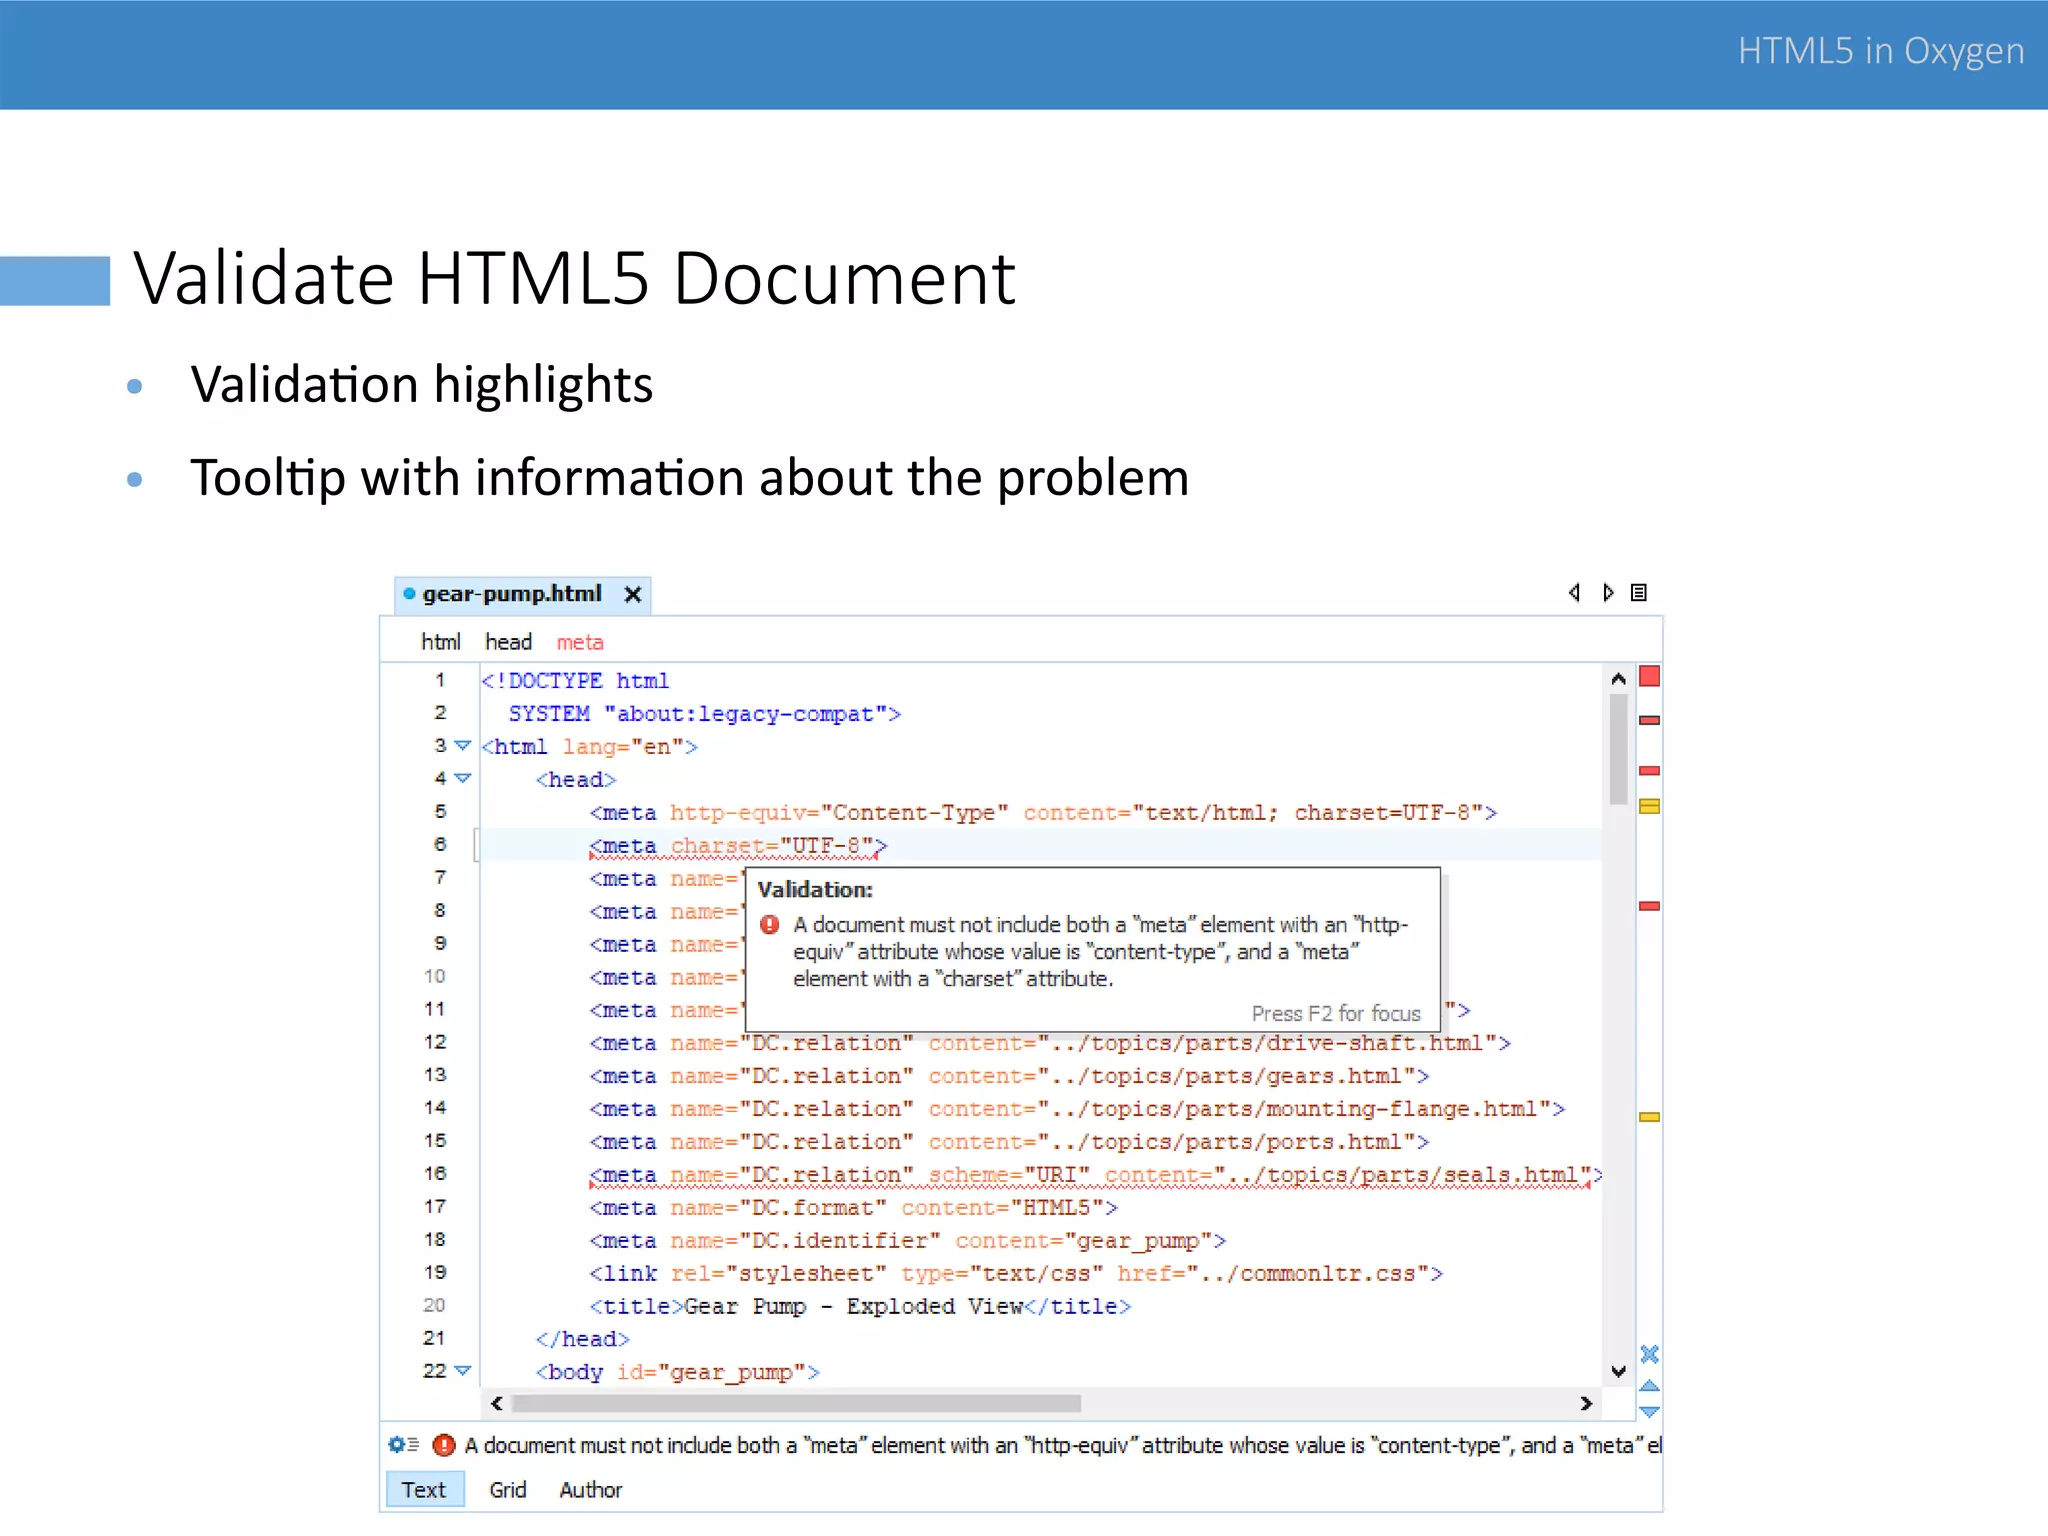Click the DOCTYPE html declaration on line 1

(x=575, y=681)
